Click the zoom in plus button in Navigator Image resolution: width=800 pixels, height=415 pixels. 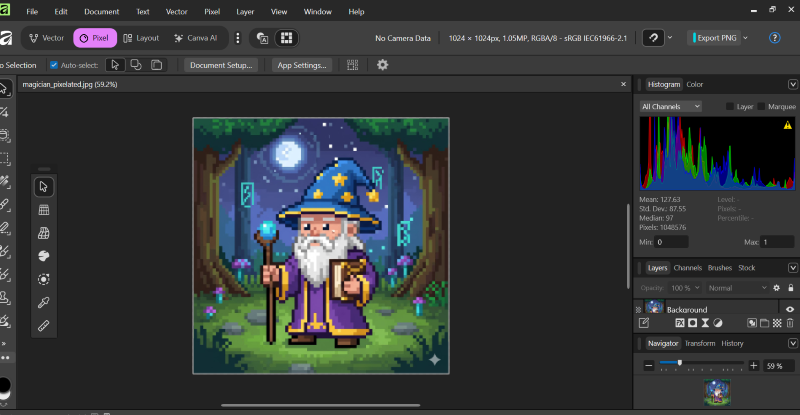click(x=753, y=365)
